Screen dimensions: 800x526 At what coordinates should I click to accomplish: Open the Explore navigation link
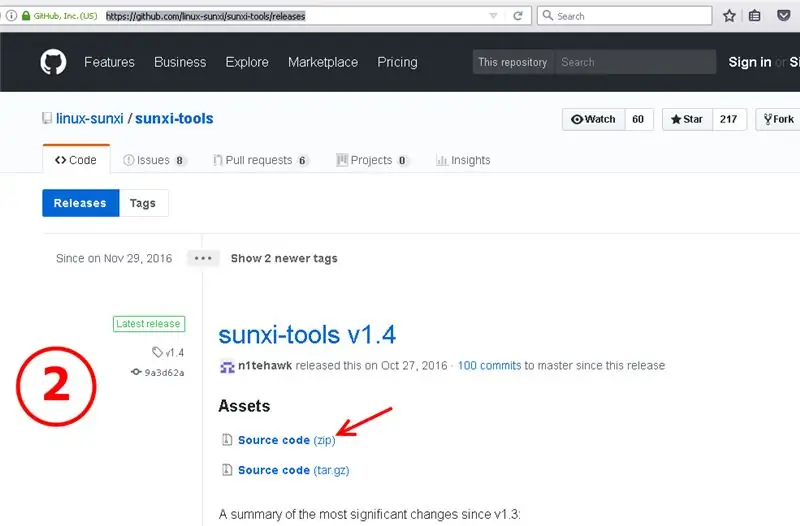pos(247,62)
